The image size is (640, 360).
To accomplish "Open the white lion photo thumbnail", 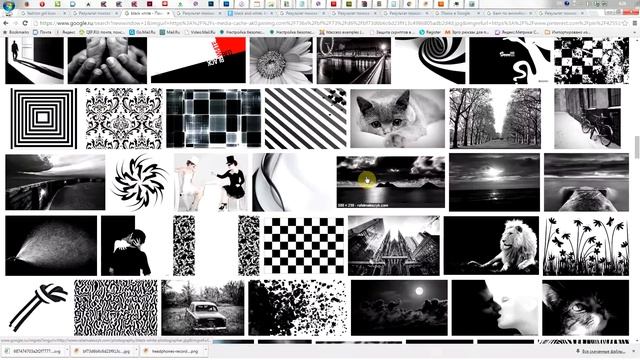I will (x=491, y=246).
